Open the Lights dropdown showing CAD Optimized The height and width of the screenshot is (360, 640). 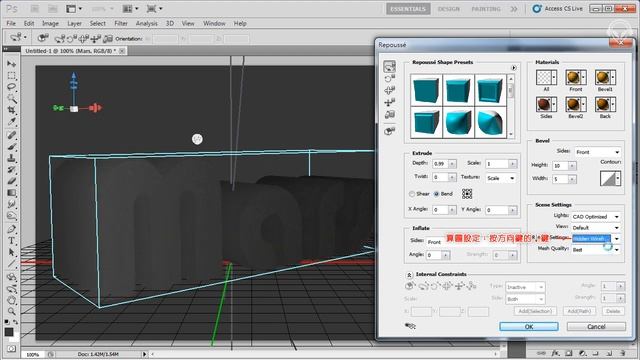click(x=595, y=217)
